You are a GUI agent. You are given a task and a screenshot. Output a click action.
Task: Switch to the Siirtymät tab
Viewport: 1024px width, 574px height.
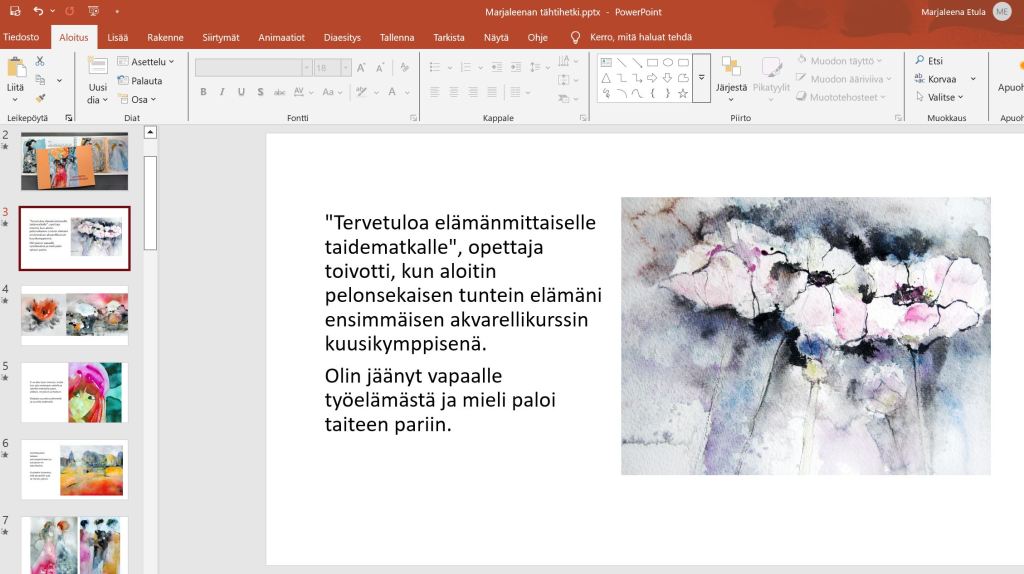pyautogui.click(x=221, y=37)
